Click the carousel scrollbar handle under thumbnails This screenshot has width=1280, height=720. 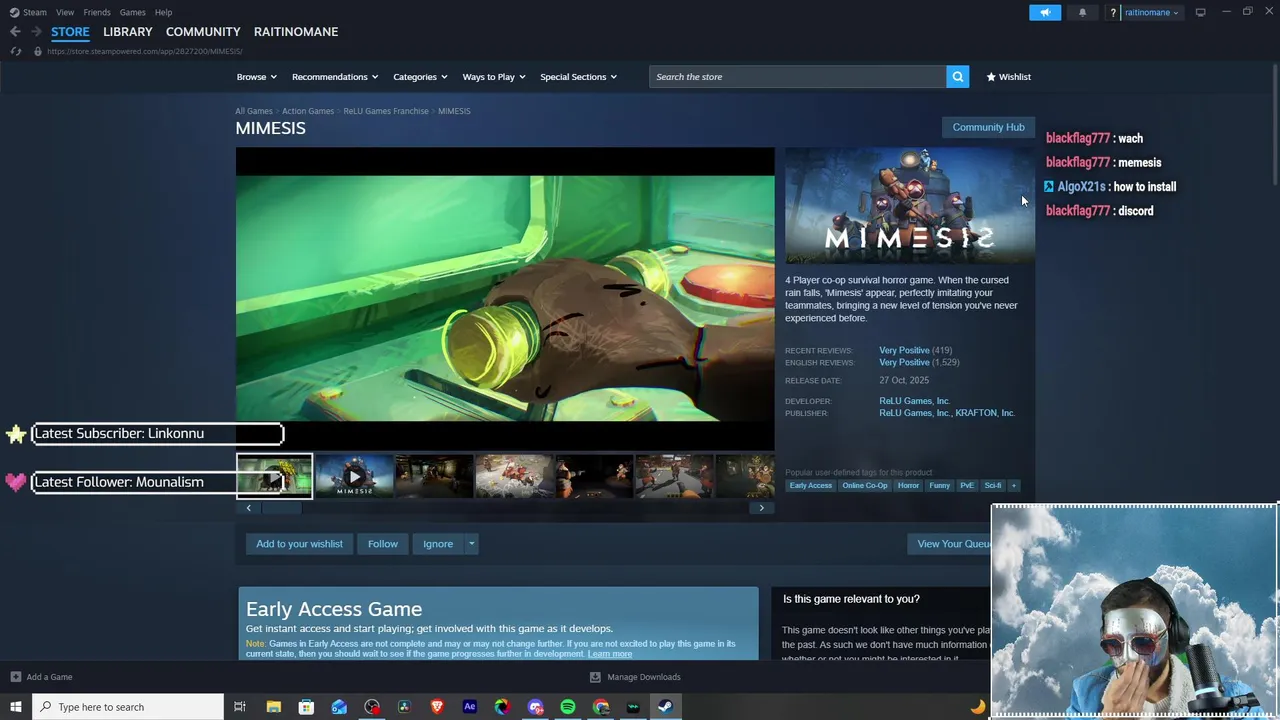click(x=281, y=508)
